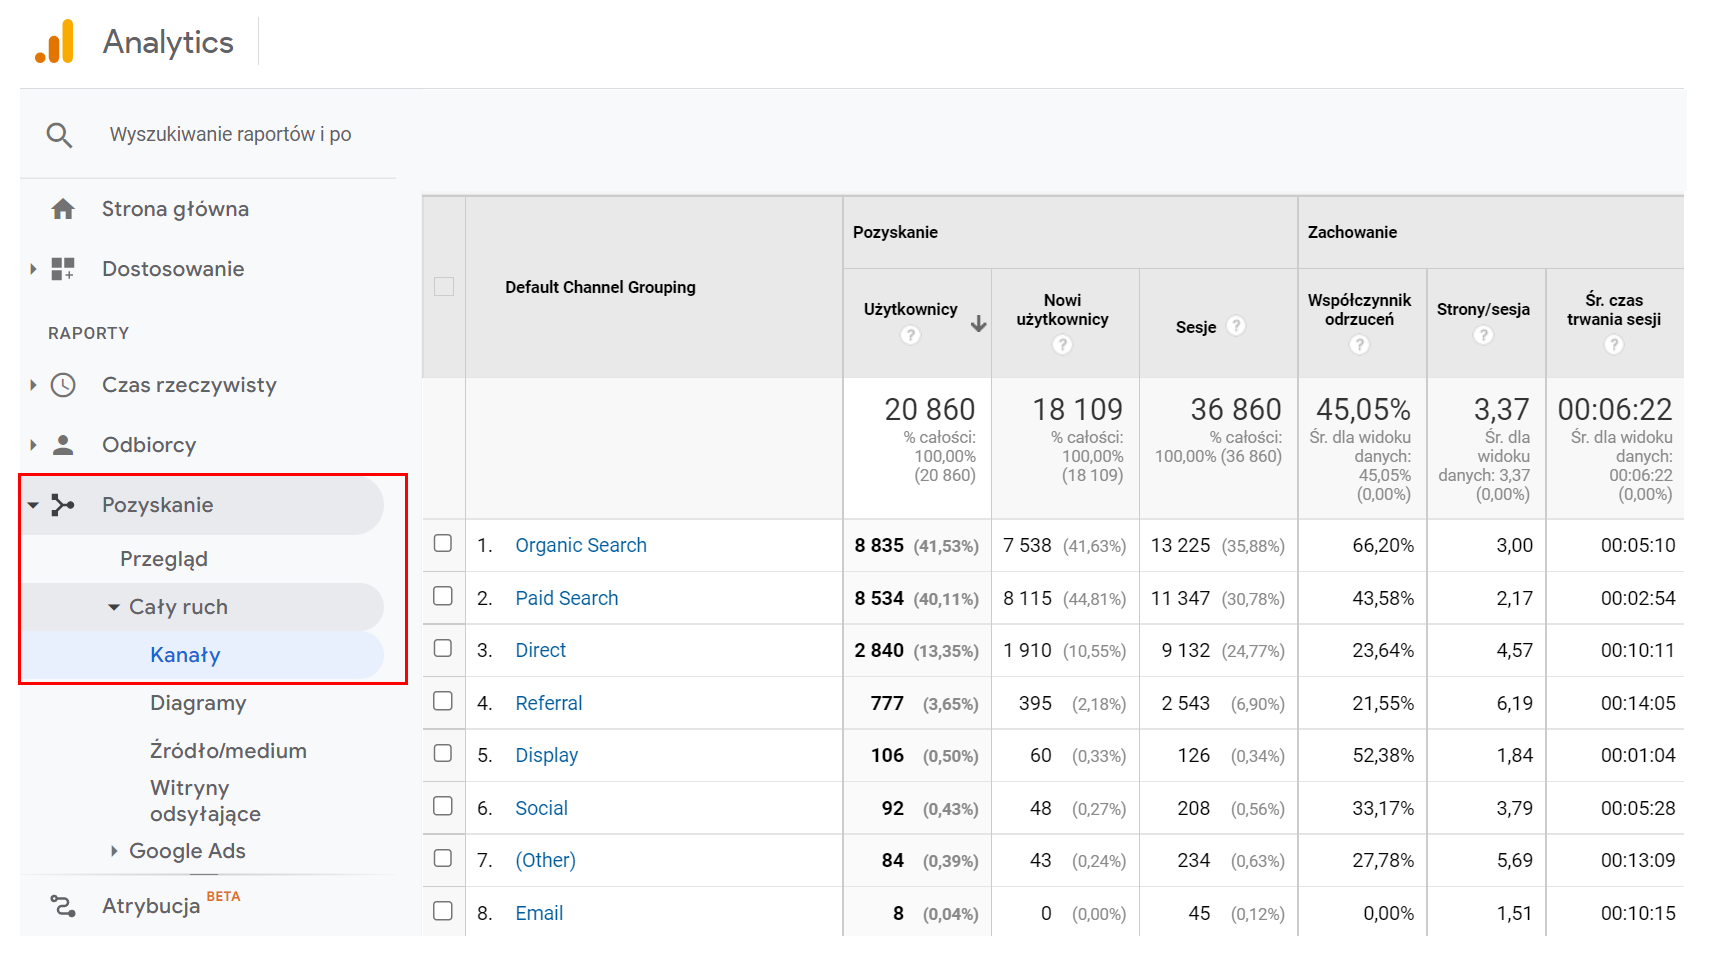Click the Dostosowanie dashboard icon
Screen dimensions: 1713x955
pos(63,269)
